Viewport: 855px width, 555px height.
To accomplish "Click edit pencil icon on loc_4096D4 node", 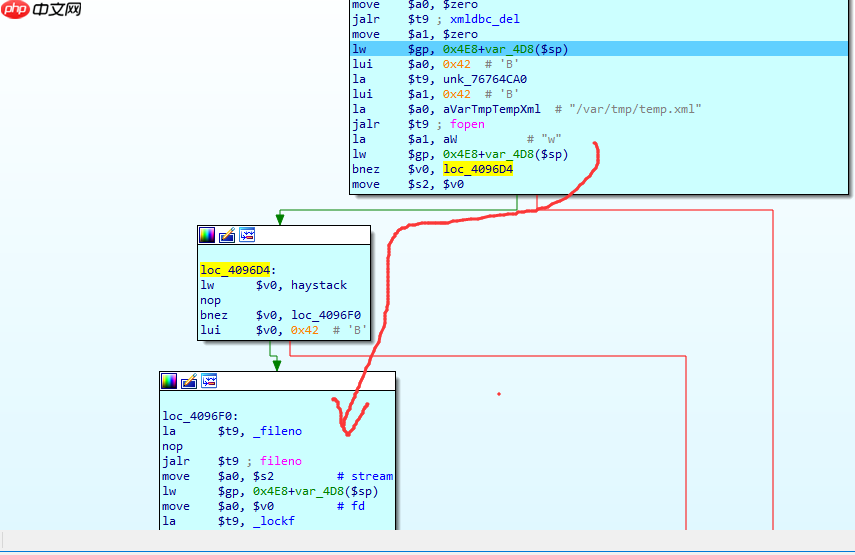I will point(227,236).
